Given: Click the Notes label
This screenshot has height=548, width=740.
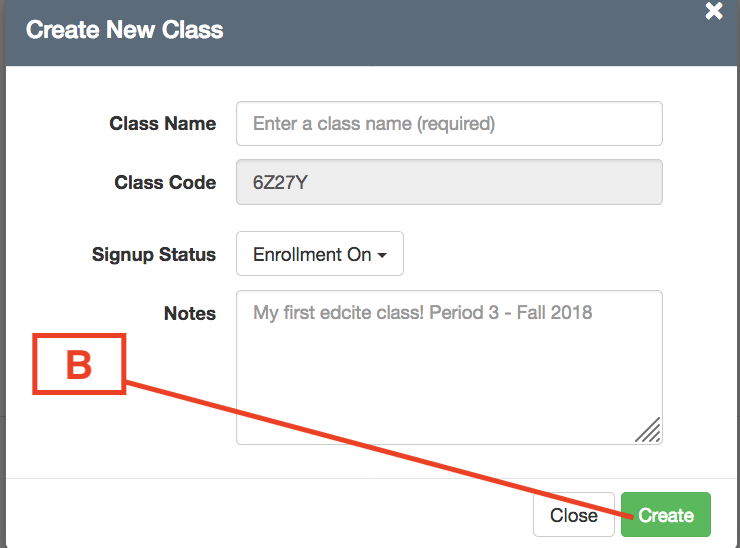Looking at the screenshot, I should coord(189,314).
